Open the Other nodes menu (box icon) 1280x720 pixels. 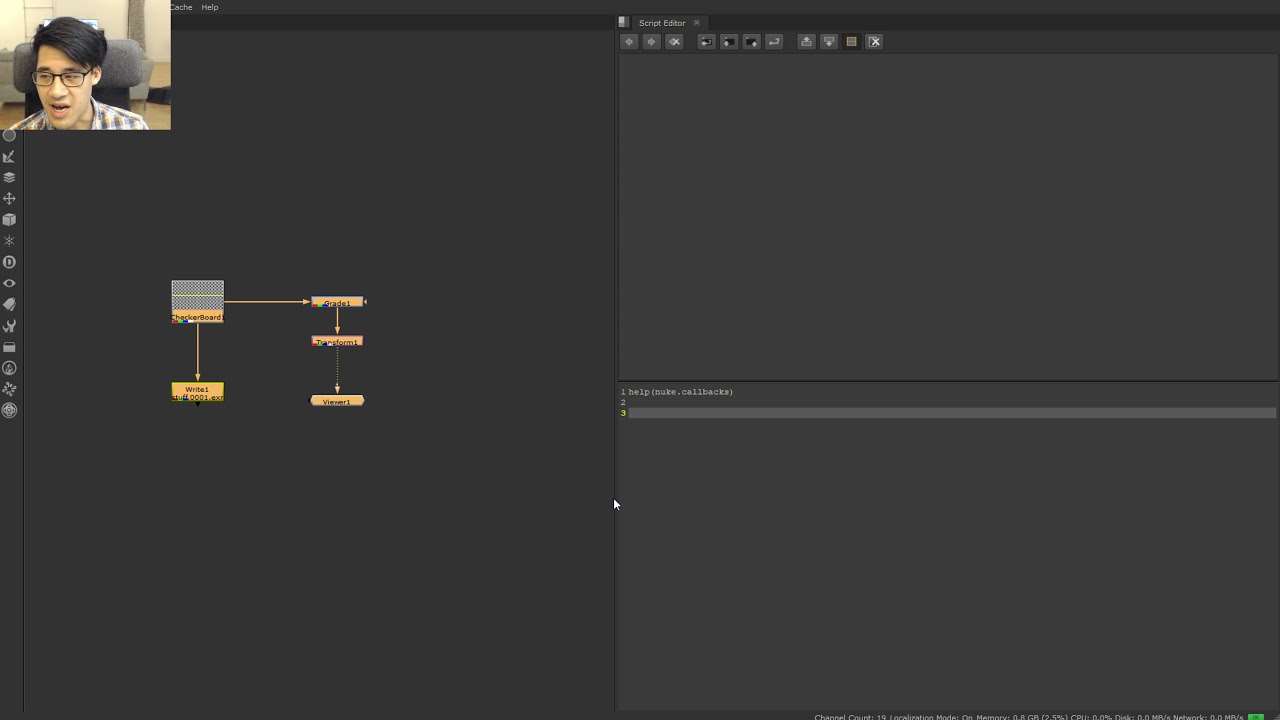pyautogui.click(x=9, y=347)
